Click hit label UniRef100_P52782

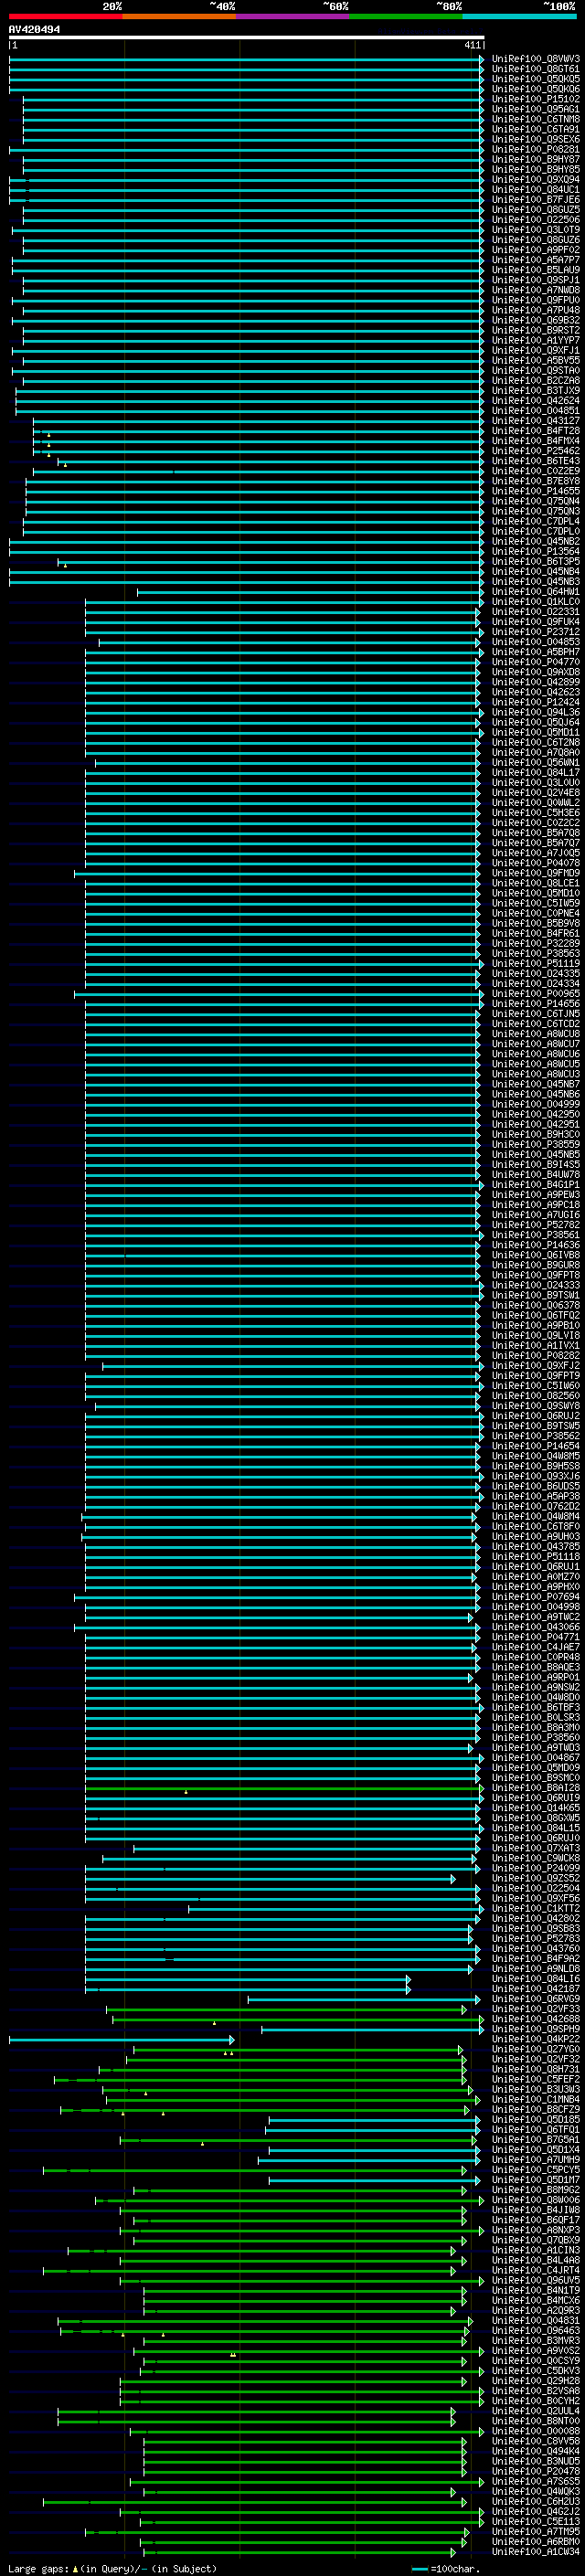535,1224
